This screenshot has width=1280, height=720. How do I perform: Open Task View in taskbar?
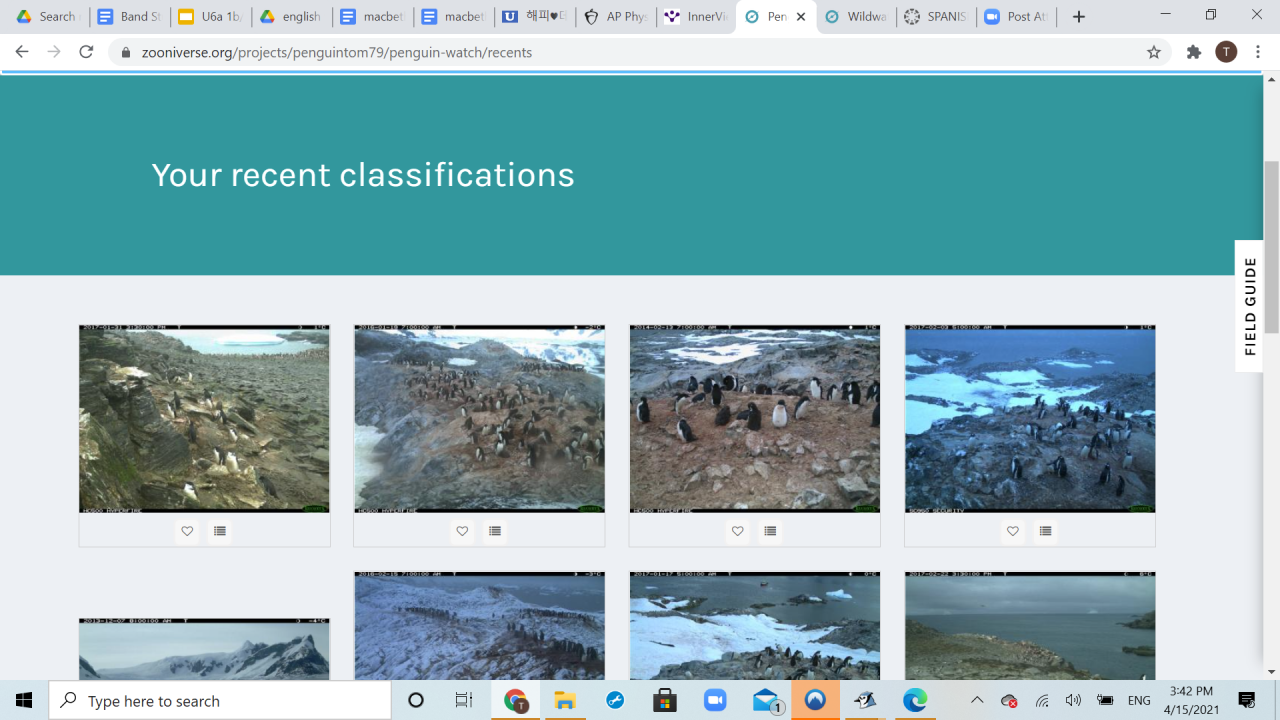click(464, 700)
